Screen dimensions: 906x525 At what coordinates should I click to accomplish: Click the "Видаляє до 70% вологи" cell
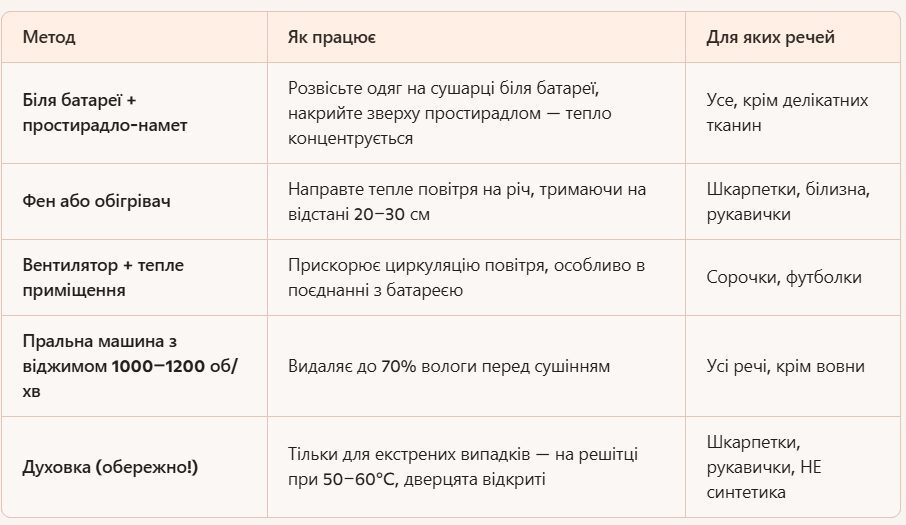point(449,366)
